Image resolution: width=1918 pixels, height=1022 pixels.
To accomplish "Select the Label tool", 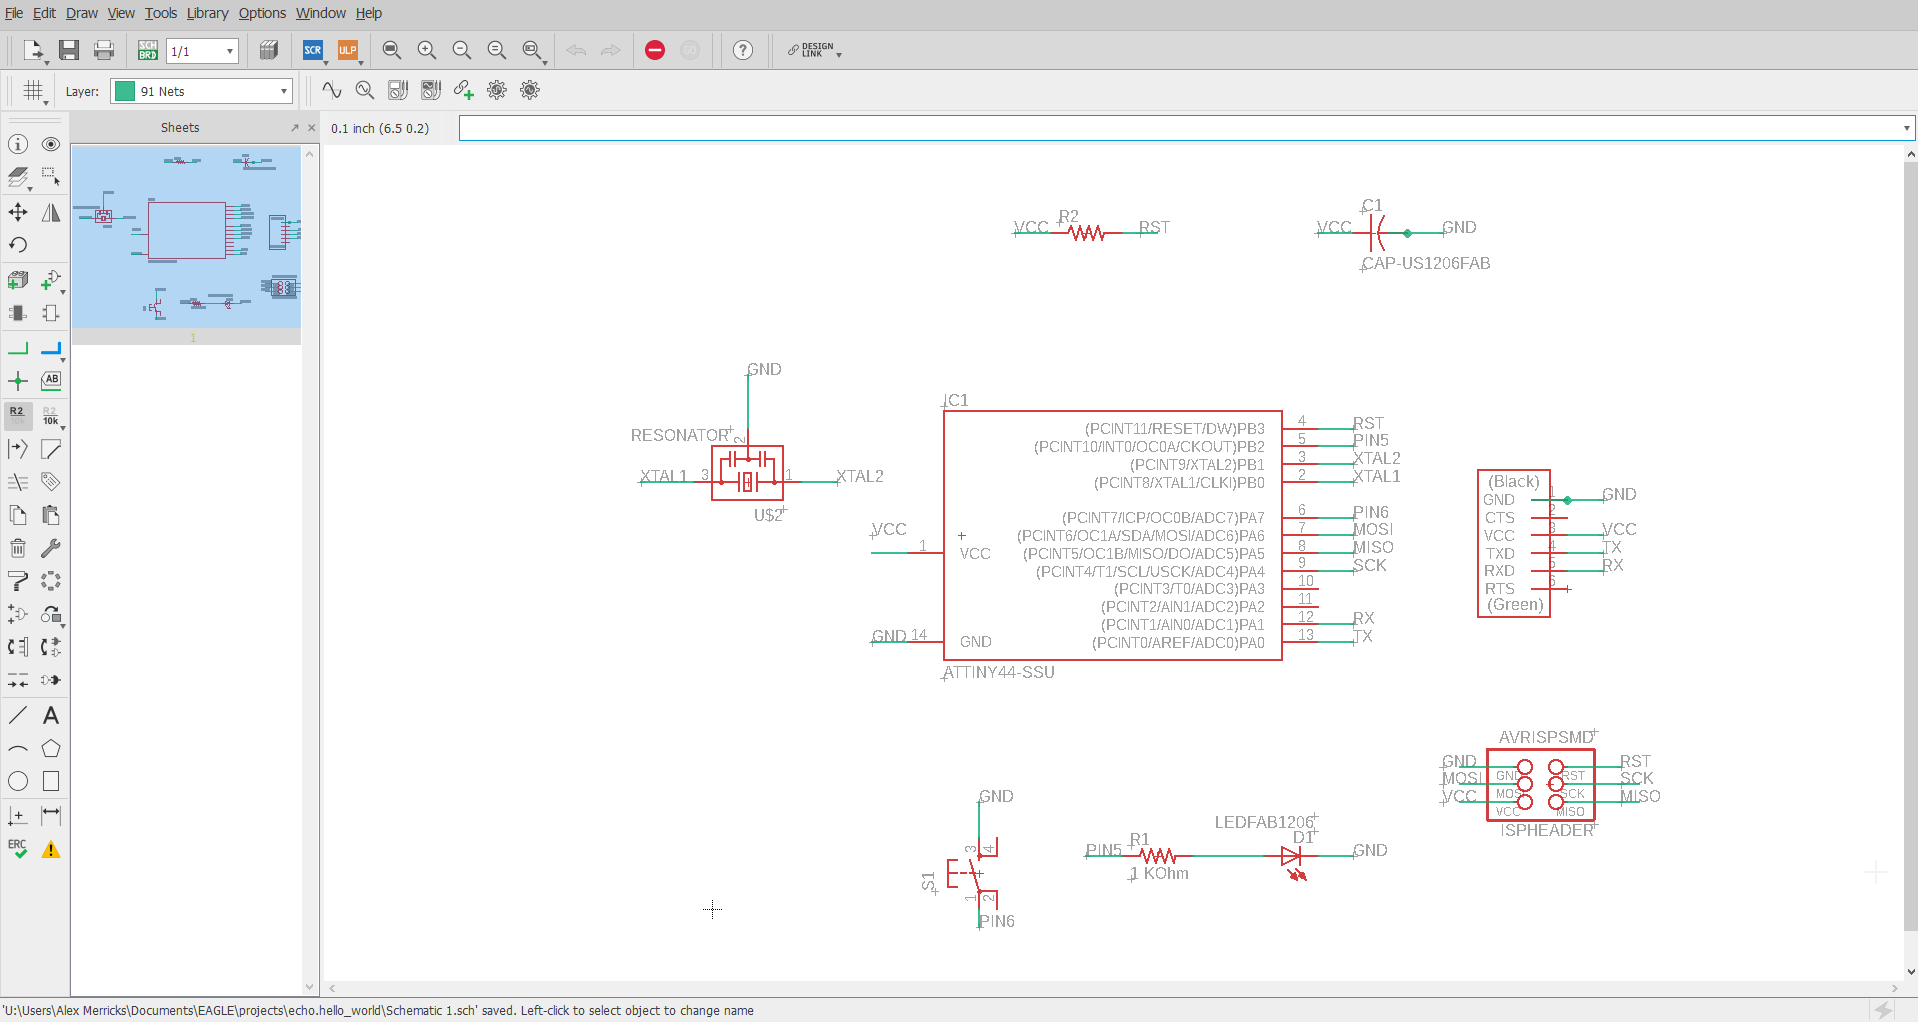I will pos(51,381).
